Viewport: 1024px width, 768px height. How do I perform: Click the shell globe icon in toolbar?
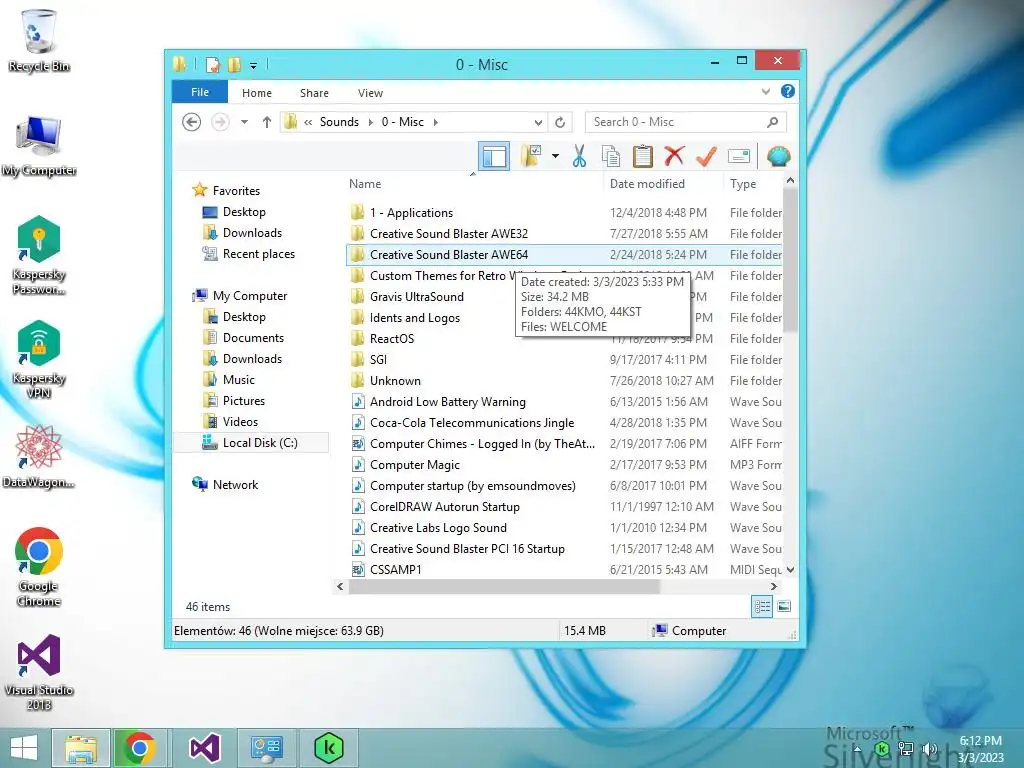coord(778,156)
